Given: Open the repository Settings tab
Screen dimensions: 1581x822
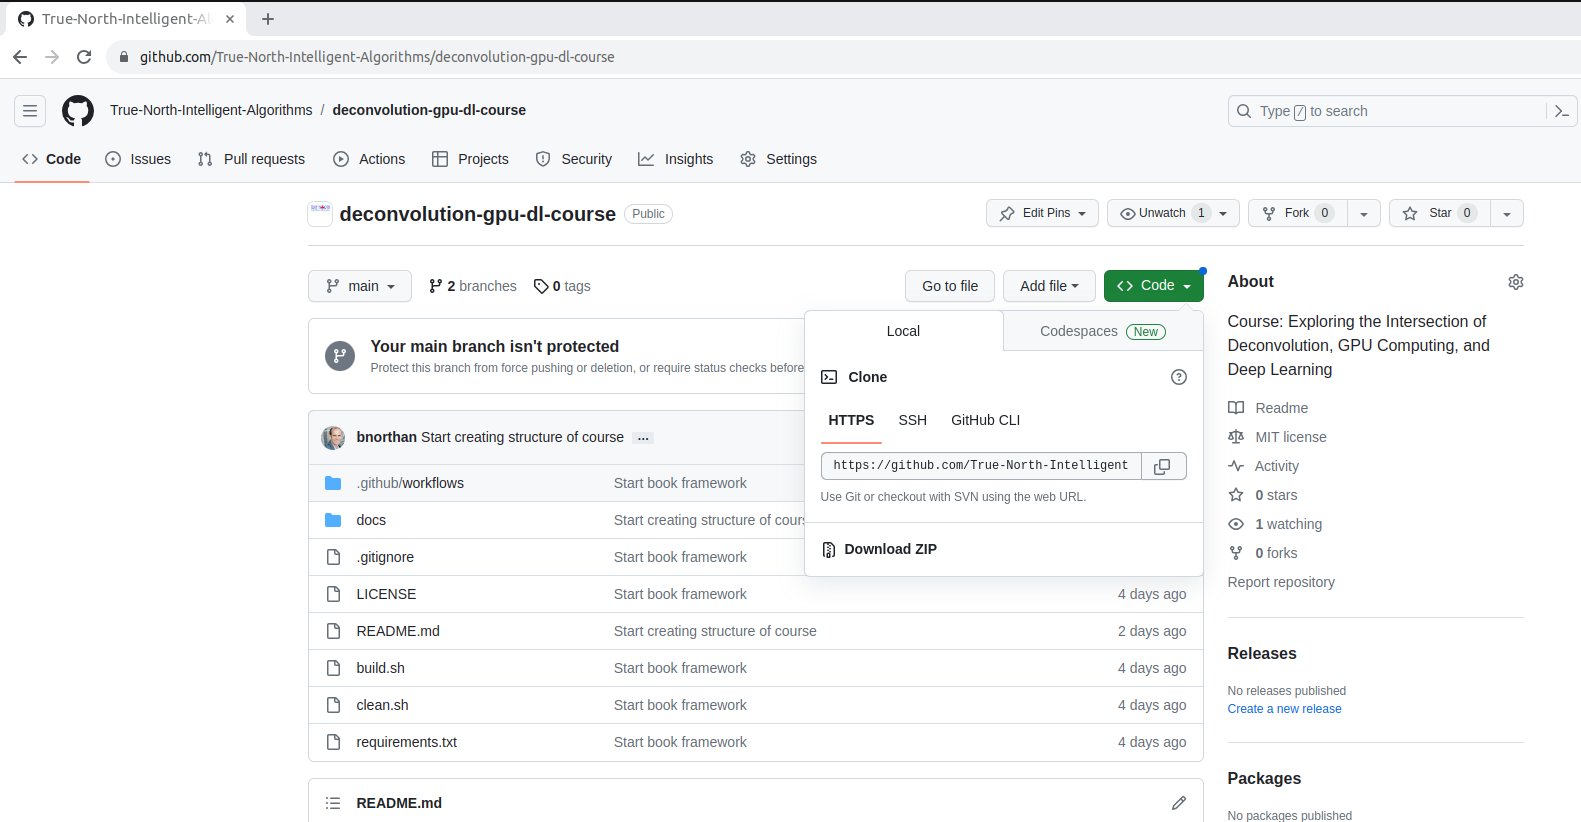Looking at the screenshot, I should [x=778, y=159].
